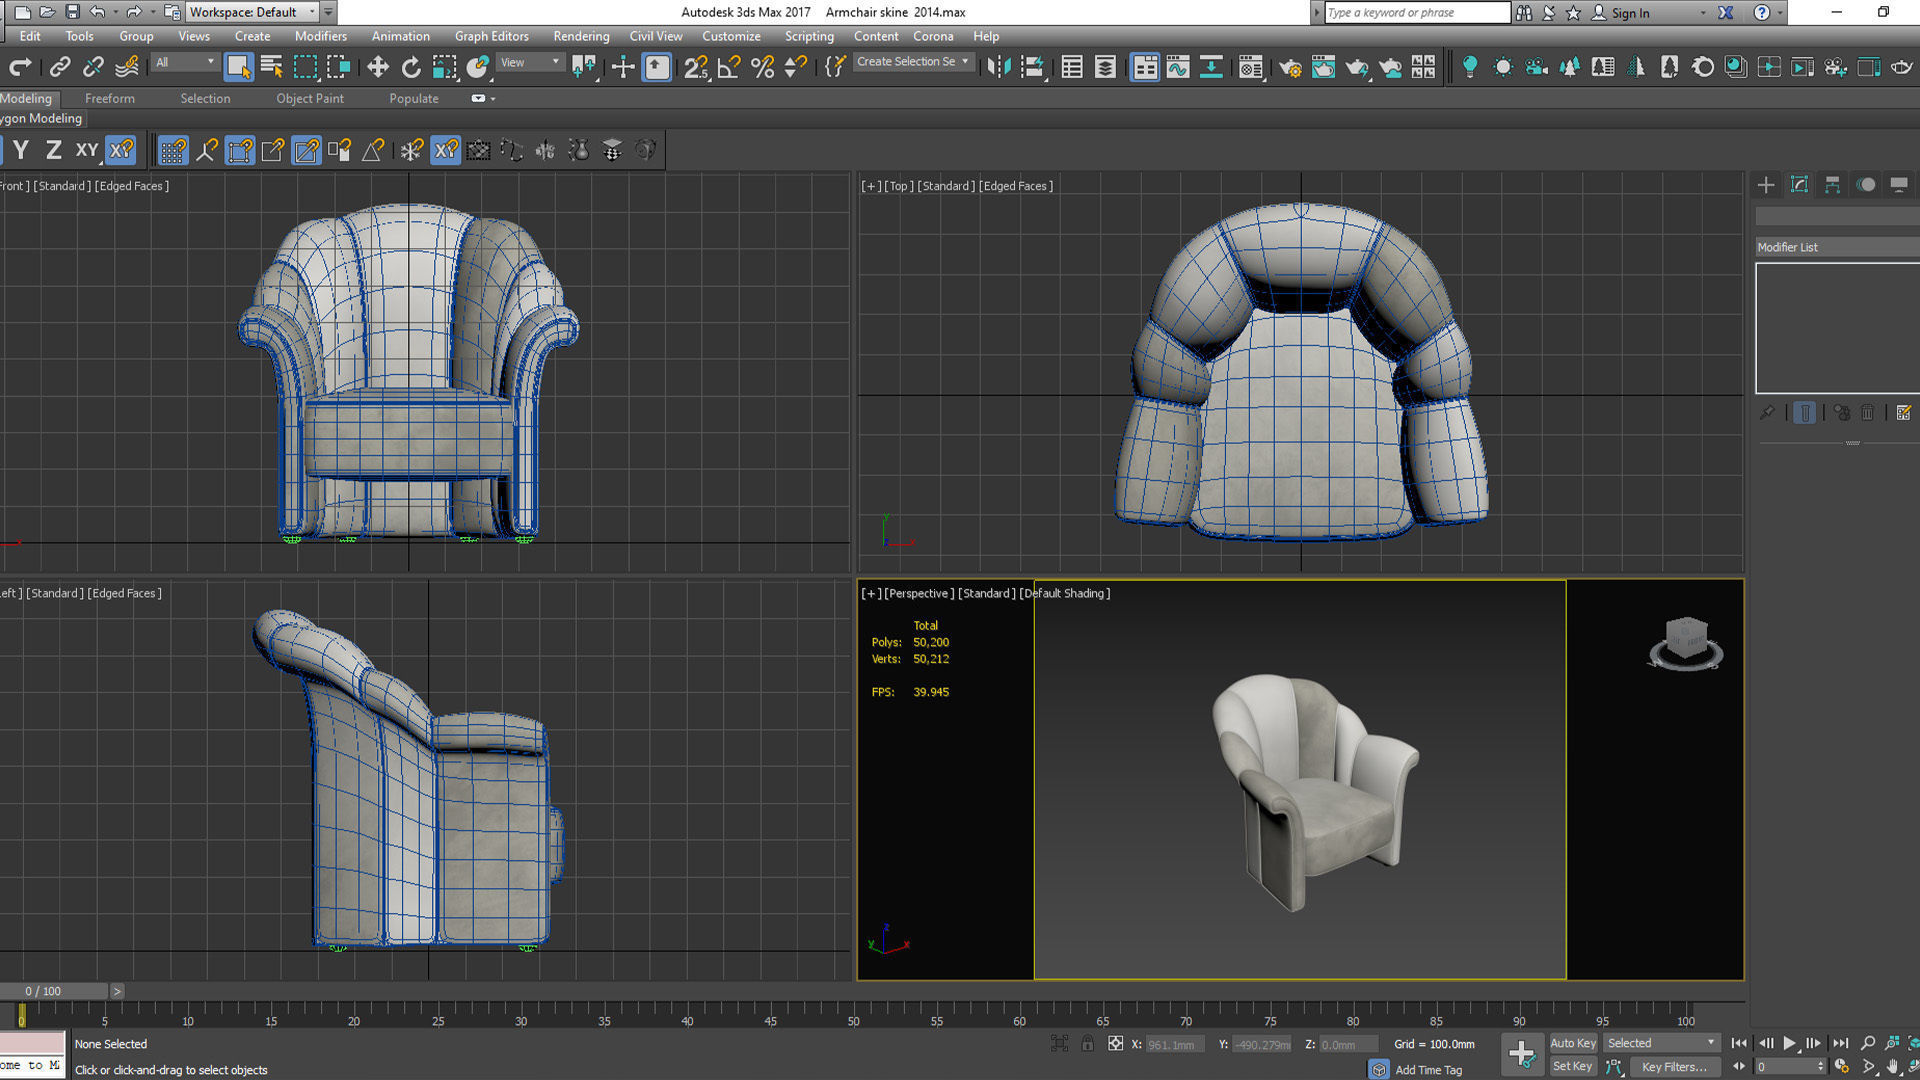Open the Layer Explorer
Screen dimensions: 1920x1080
(1105, 67)
